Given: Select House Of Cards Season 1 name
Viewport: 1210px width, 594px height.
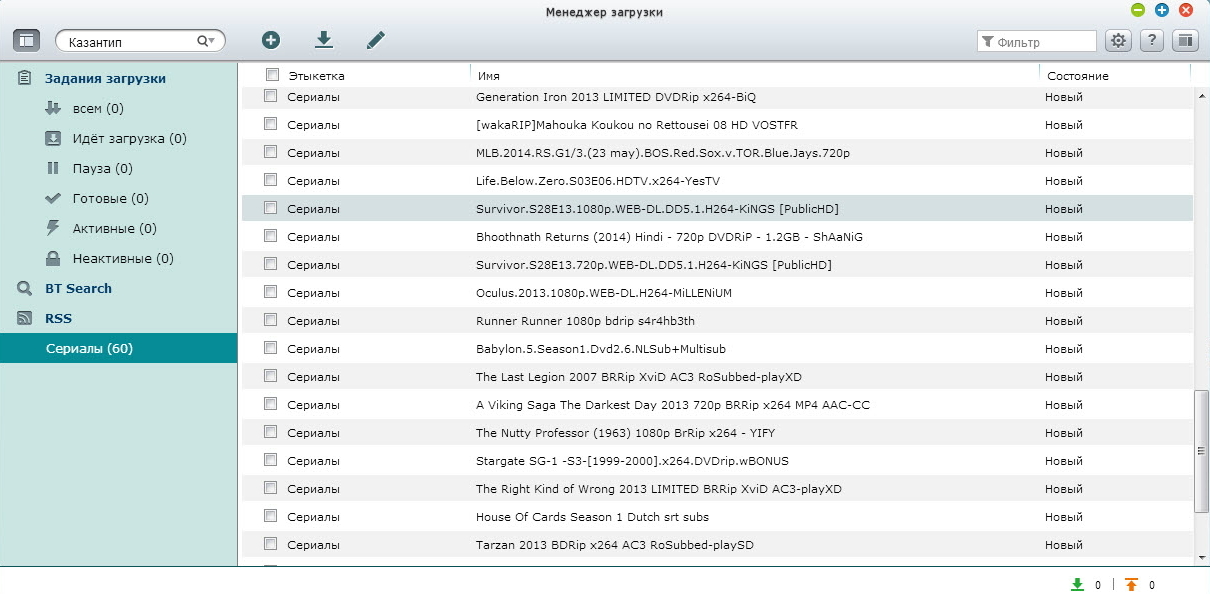Looking at the screenshot, I should (x=592, y=516).
